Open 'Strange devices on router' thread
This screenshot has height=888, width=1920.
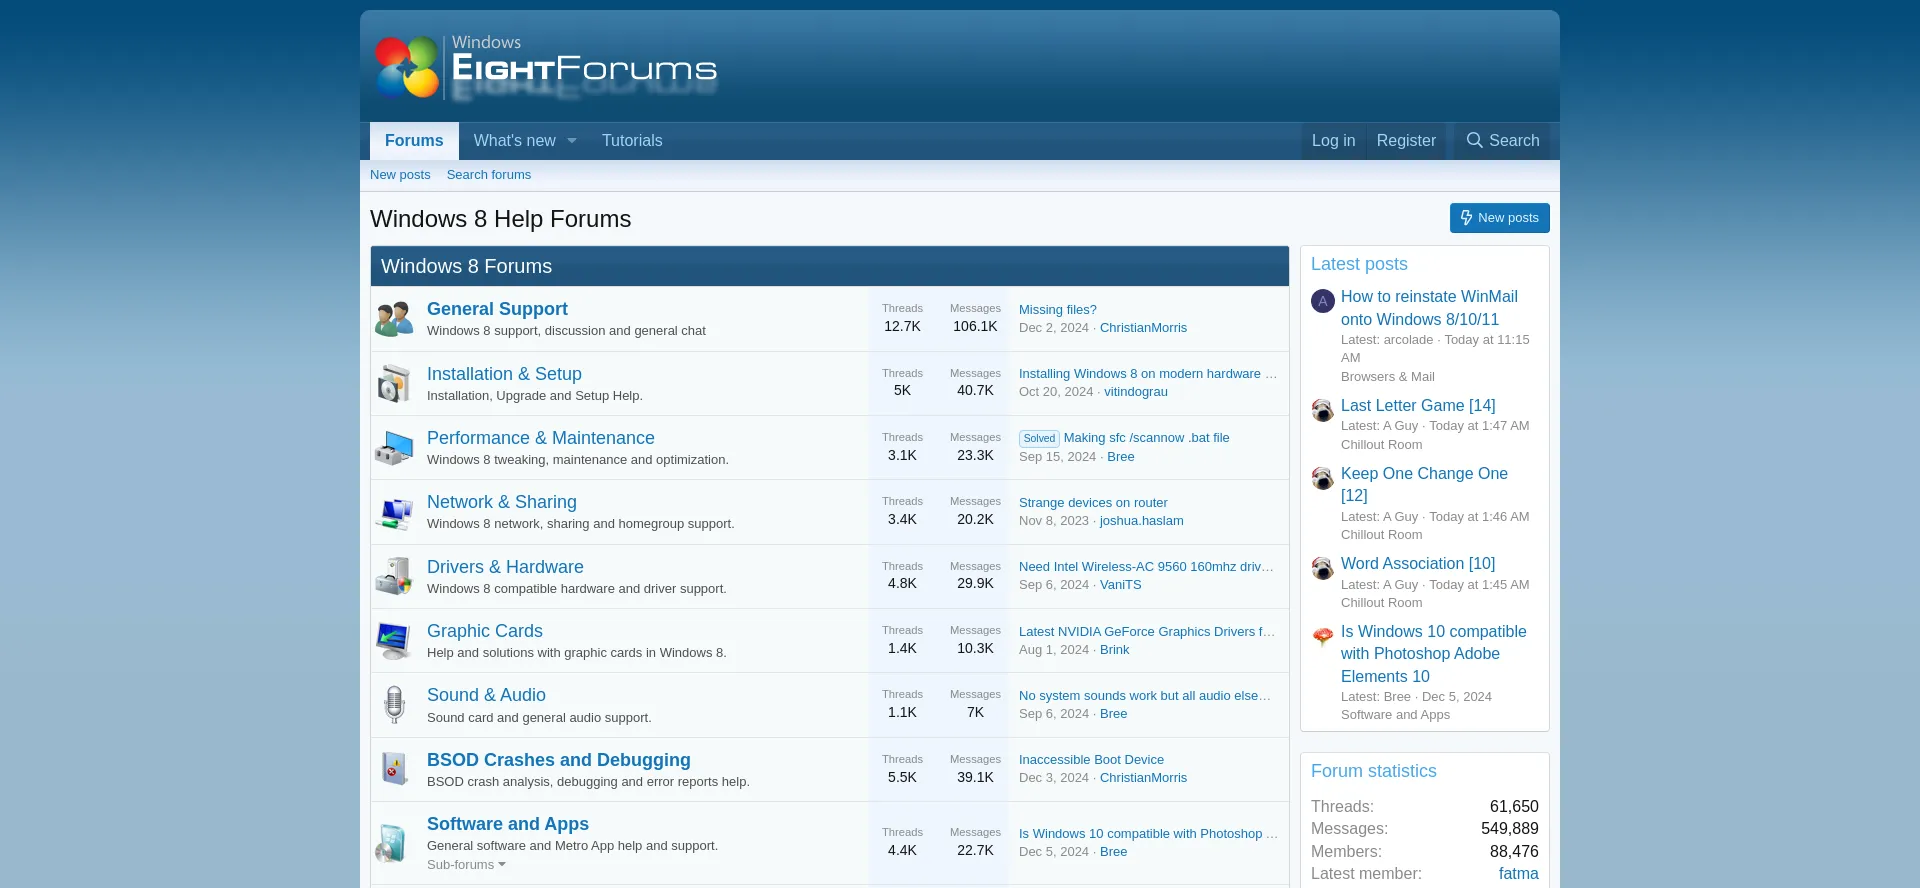click(x=1093, y=503)
